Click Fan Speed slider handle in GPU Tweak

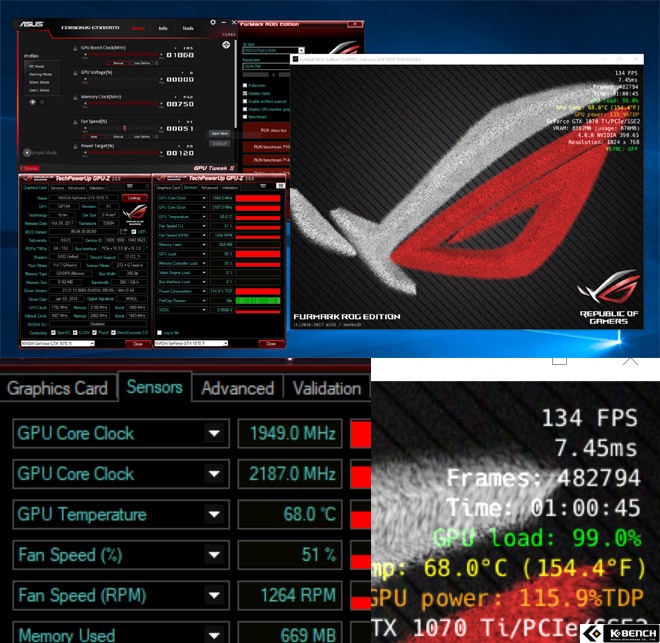125,128
